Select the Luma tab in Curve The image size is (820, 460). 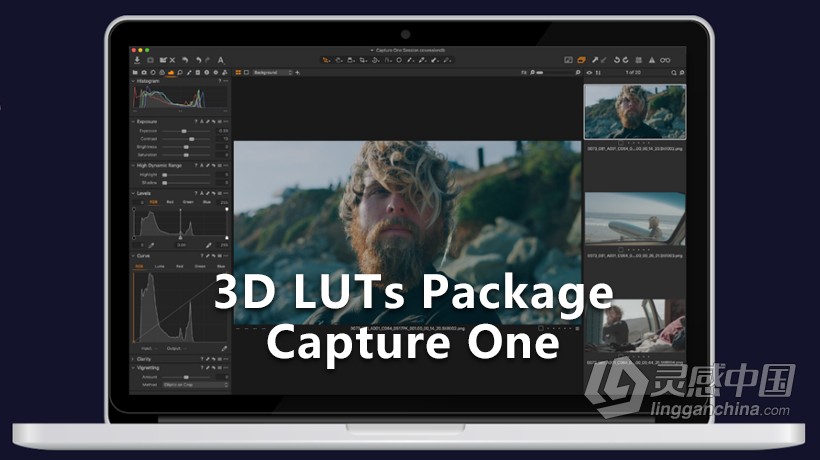click(160, 267)
